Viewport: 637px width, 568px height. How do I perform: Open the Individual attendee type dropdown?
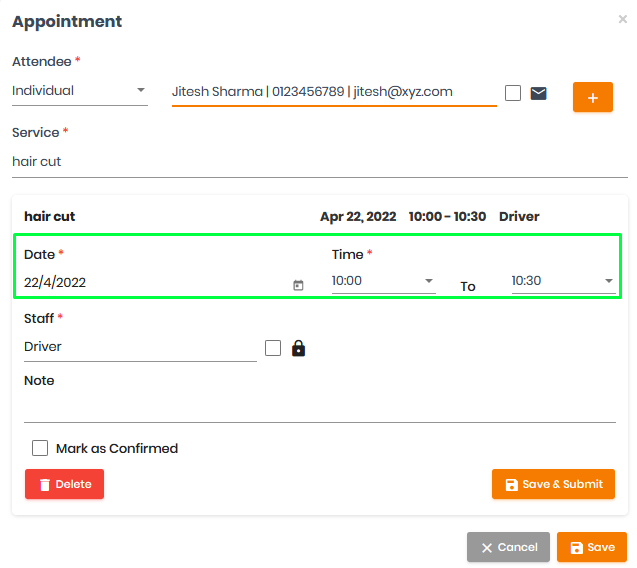[x=80, y=91]
